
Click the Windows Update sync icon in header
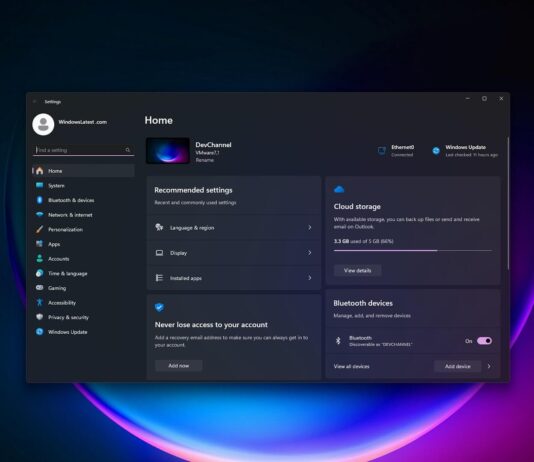tap(436, 150)
